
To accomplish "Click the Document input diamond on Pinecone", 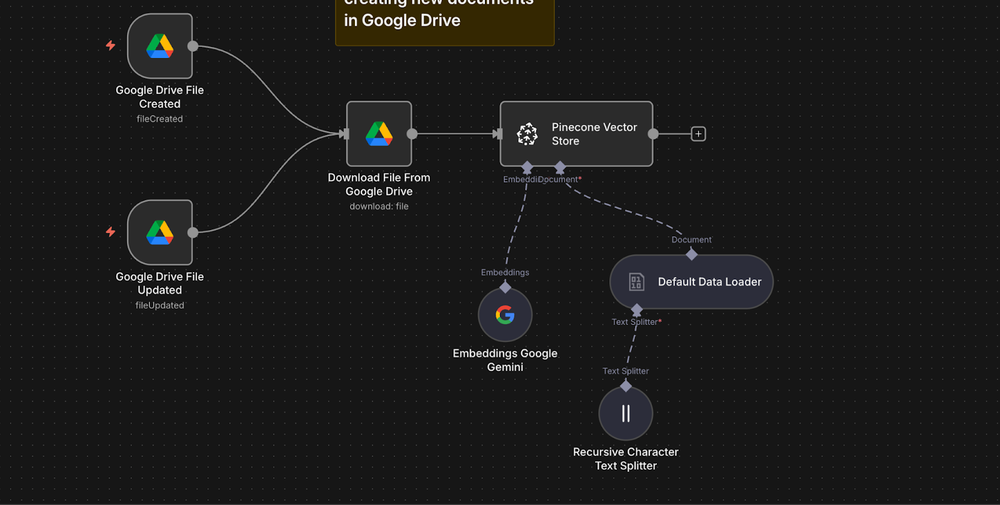I will [x=560, y=167].
